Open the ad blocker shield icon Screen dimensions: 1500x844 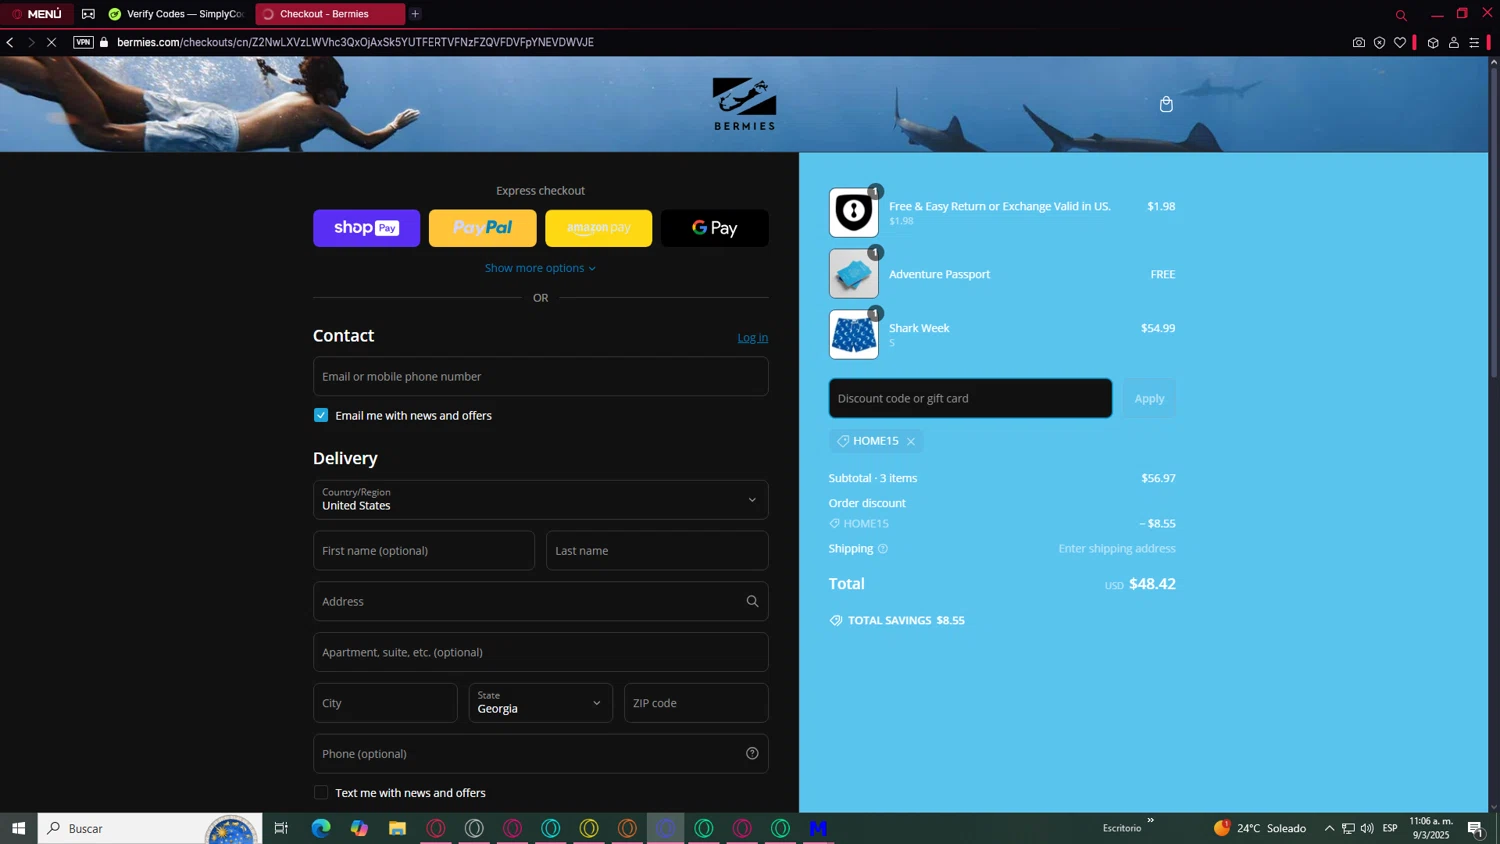click(1379, 42)
